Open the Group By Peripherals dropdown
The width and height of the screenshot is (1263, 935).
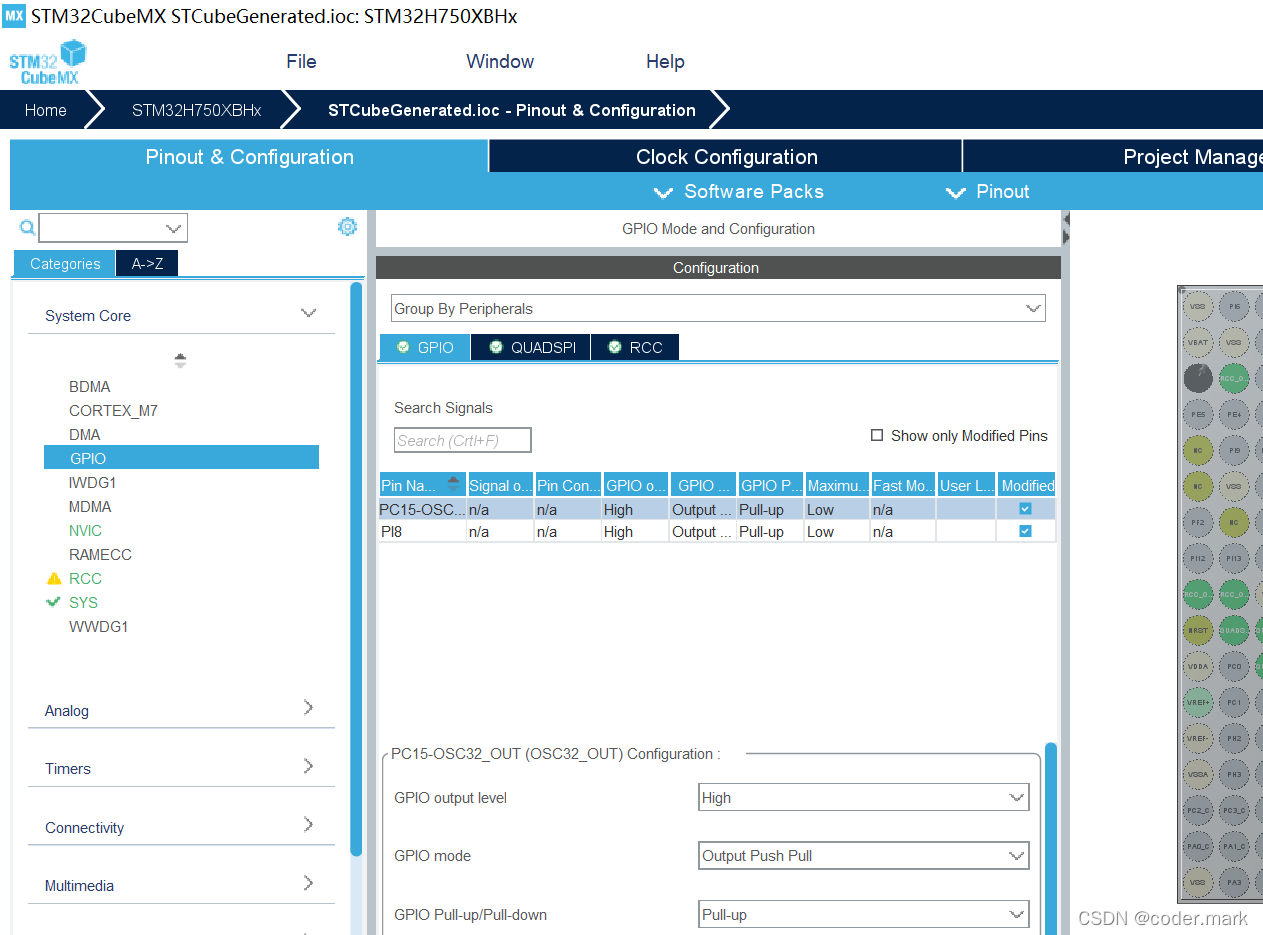point(718,308)
